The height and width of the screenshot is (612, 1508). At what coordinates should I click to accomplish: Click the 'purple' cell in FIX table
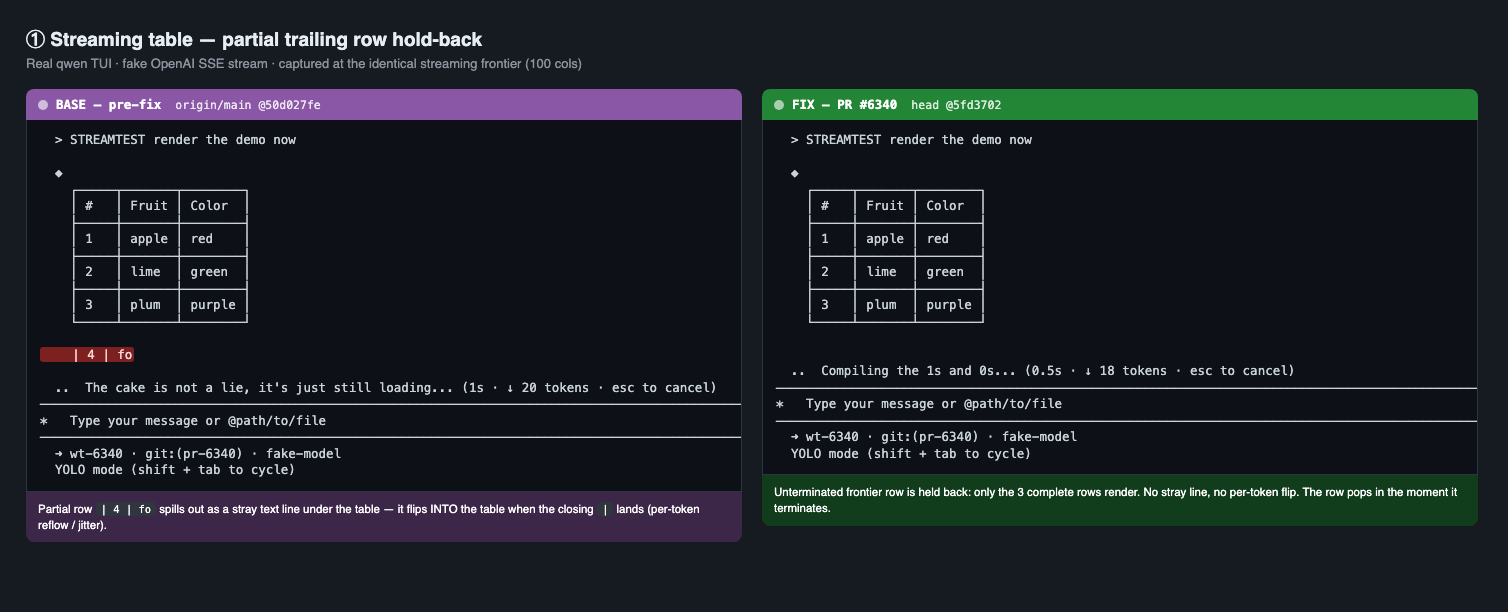click(x=949, y=304)
